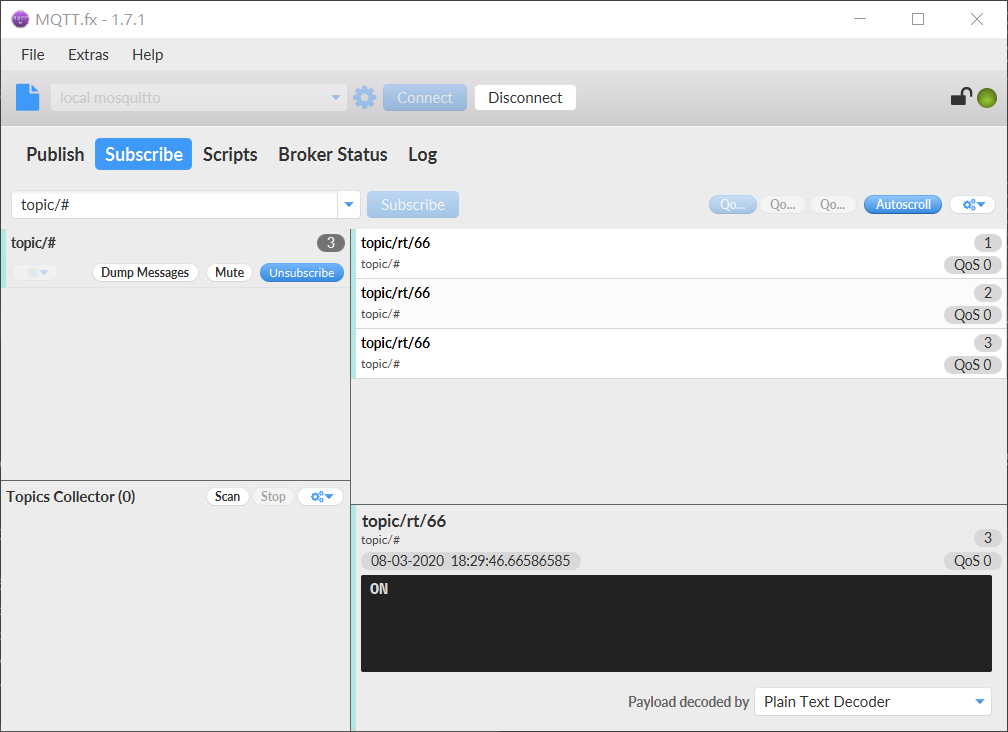Select message 1 of topic/rt/66
Image resolution: width=1008 pixels, height=732 pixels.
pyautogui.click(x=679, y=254)
